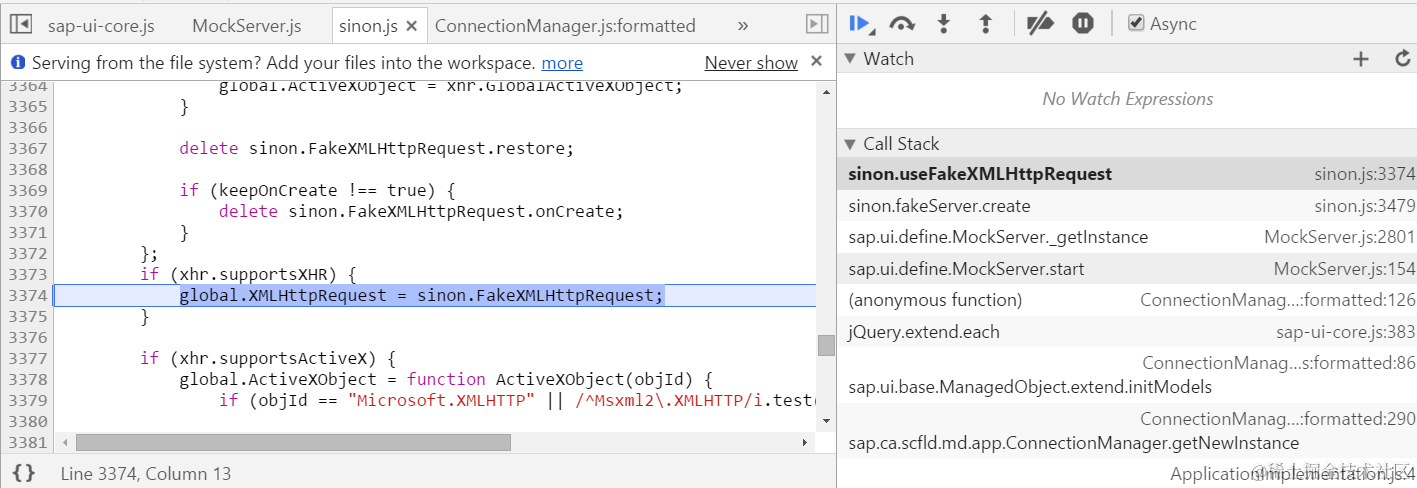Dismiss the workspace info banner
Screen dimensions: 1417x488
point(816,62)
